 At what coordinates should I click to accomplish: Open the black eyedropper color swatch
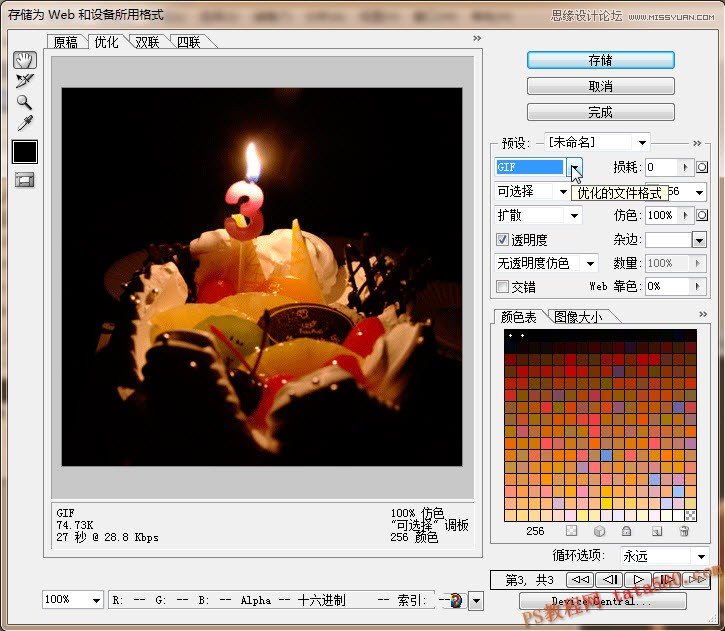tap(25, 152)
